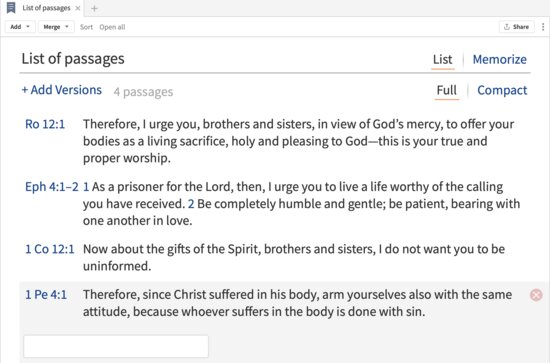Select Full display mode
Screen dimensions: 550x363
click(x=447, y=90)
